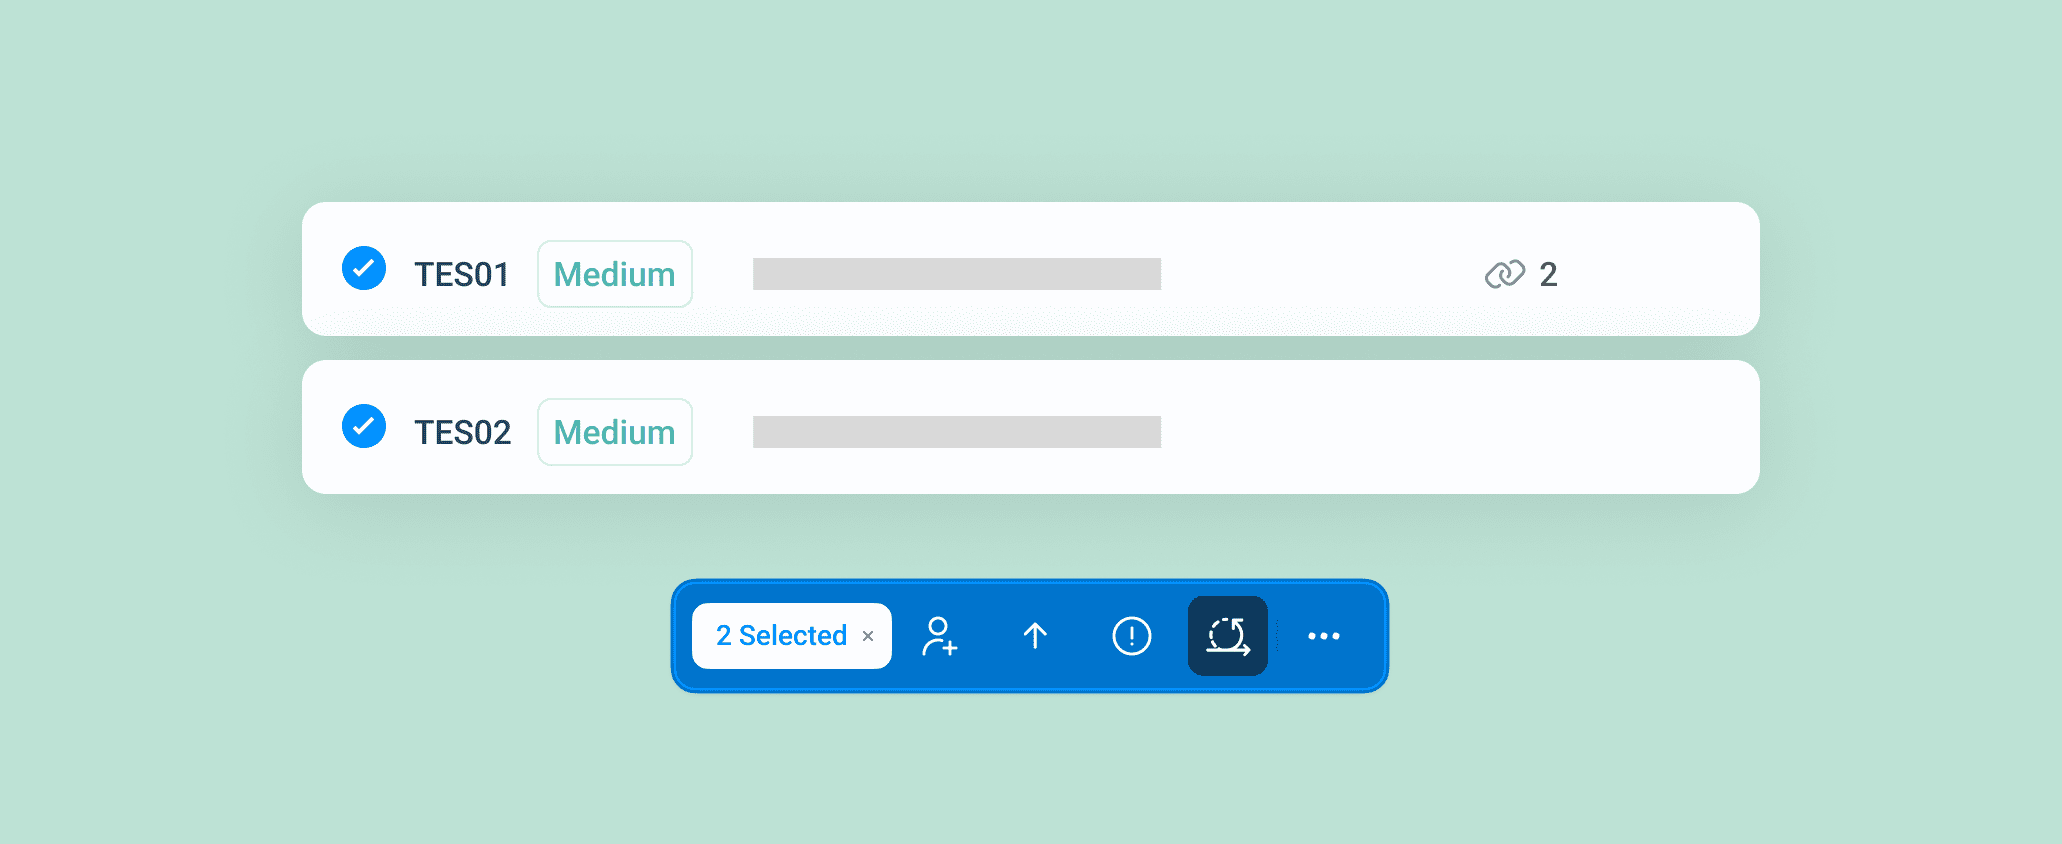Click the TES02 gray title placeholder
The height and width of the screenshot is (844, 2062).
coord(956,432)
